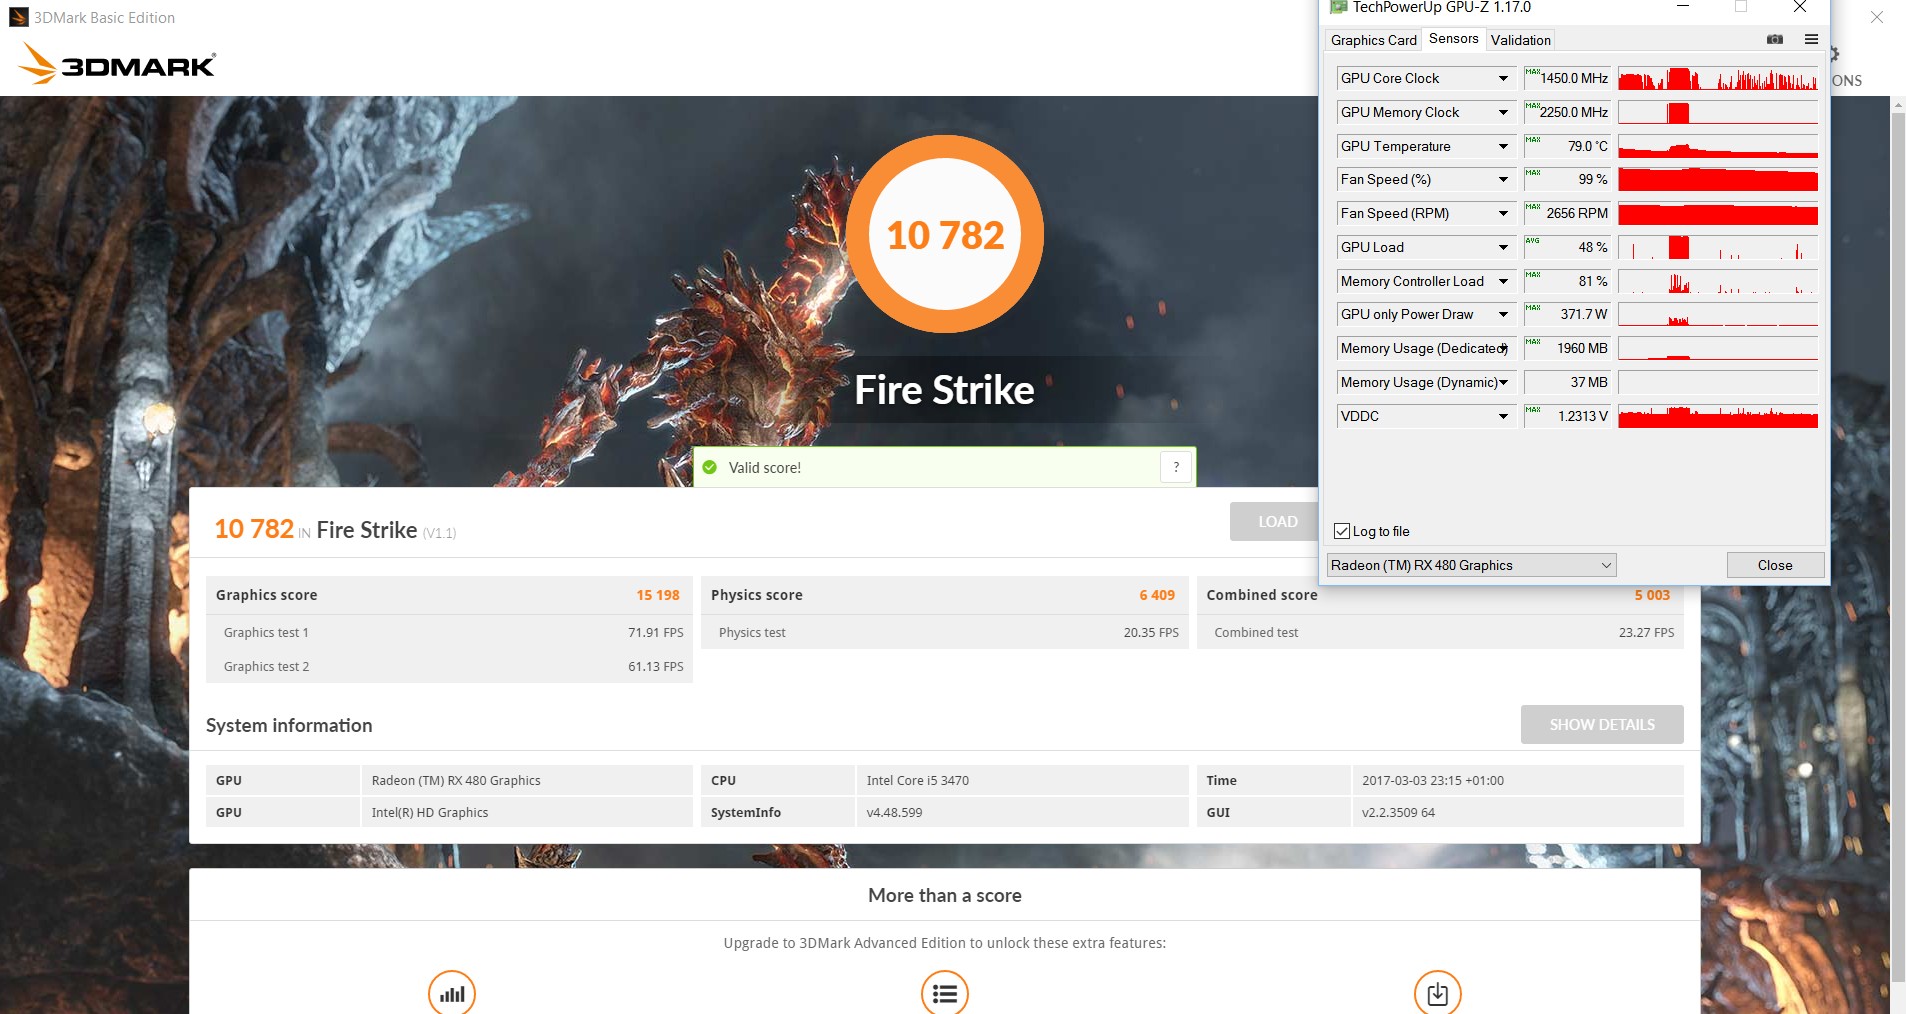Open the Validation tab in GPU-Z

tap(1520, 40)
